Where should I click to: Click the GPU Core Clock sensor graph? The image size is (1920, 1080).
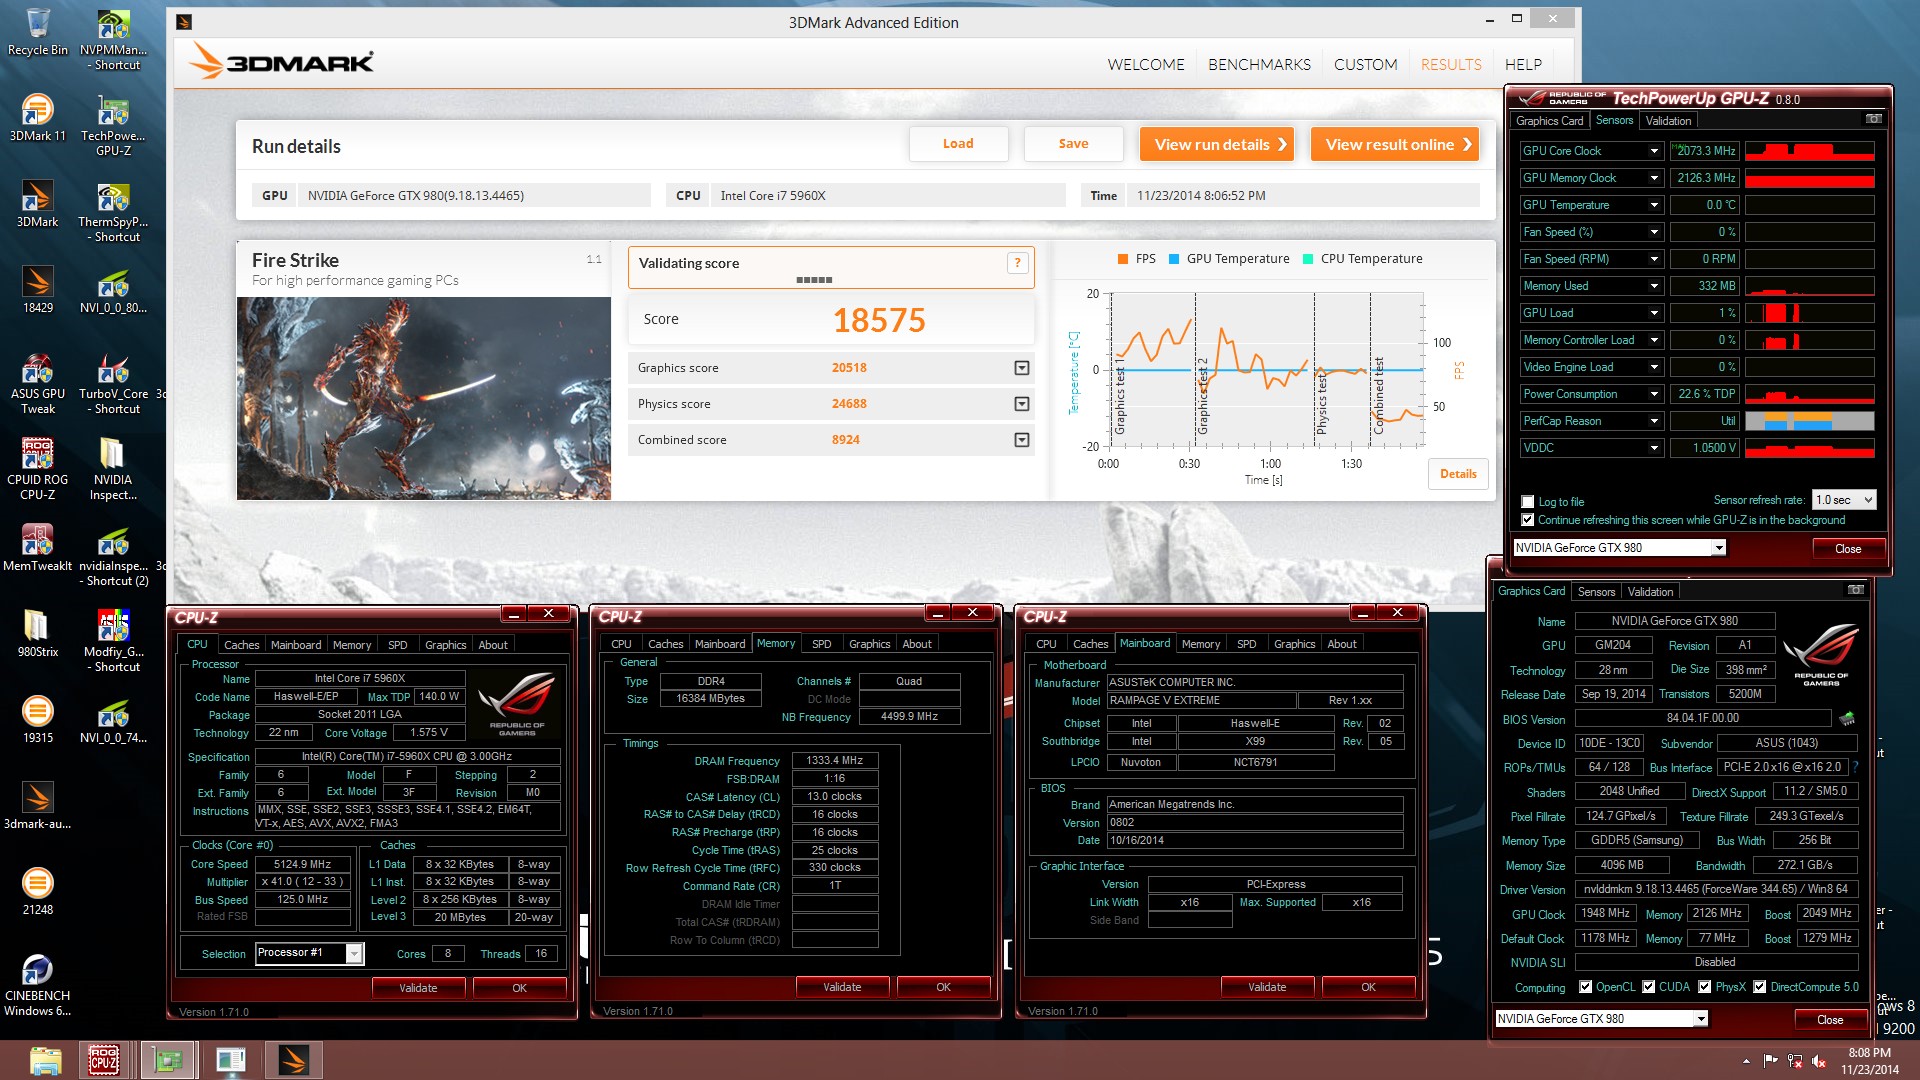click(x=1809, y=151)
